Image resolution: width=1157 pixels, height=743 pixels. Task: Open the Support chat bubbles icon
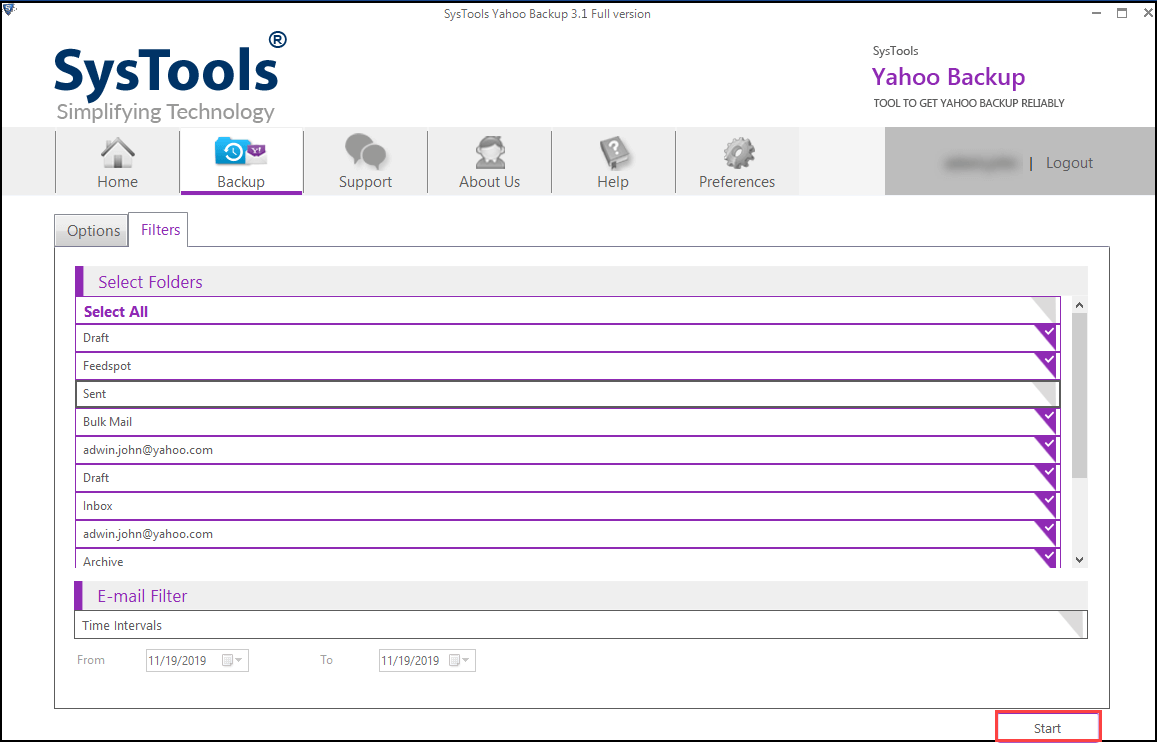point(365,151)
